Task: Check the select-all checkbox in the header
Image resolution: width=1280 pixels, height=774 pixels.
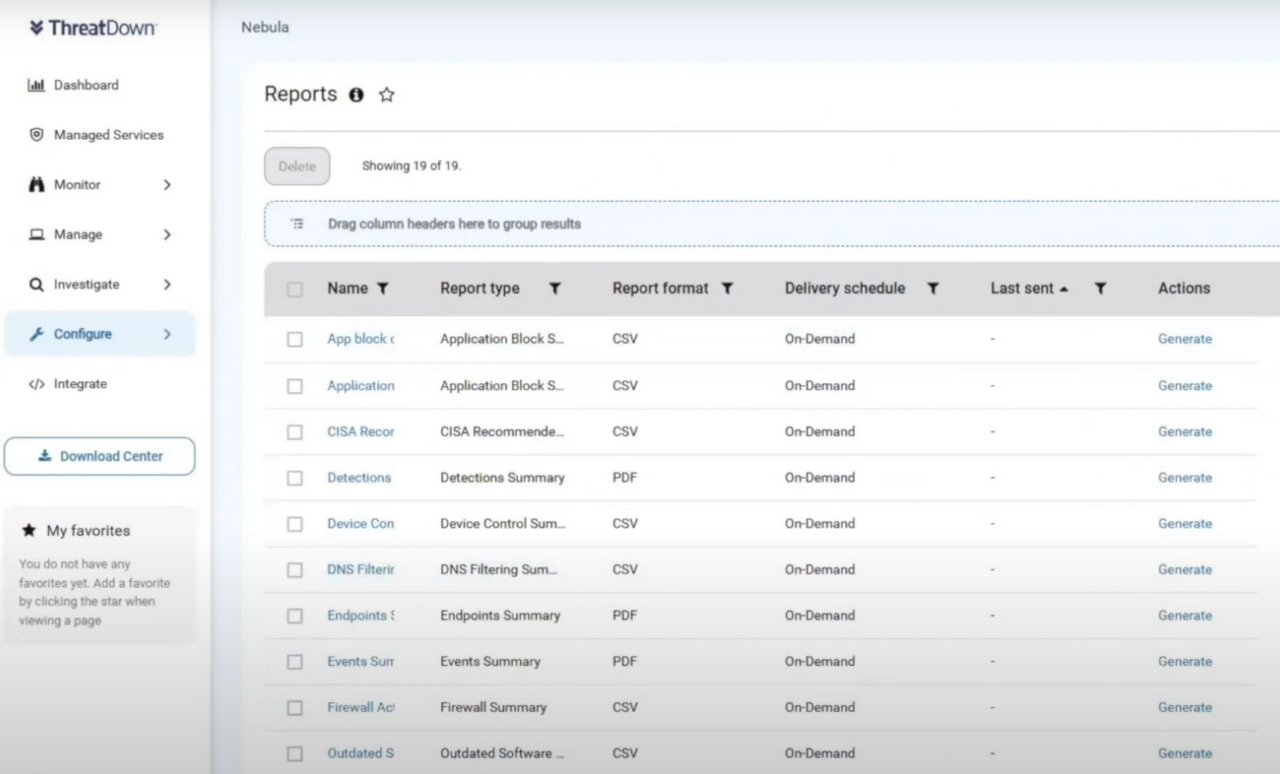Action: pyautogui.click(x=295, y=288)
